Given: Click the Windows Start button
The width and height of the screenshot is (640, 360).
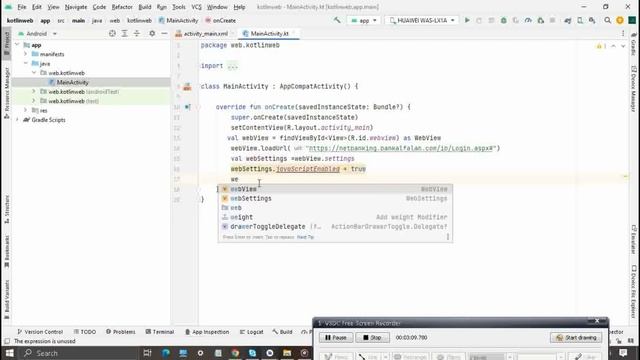Looking at the screenshot, I should coord(9,353).
